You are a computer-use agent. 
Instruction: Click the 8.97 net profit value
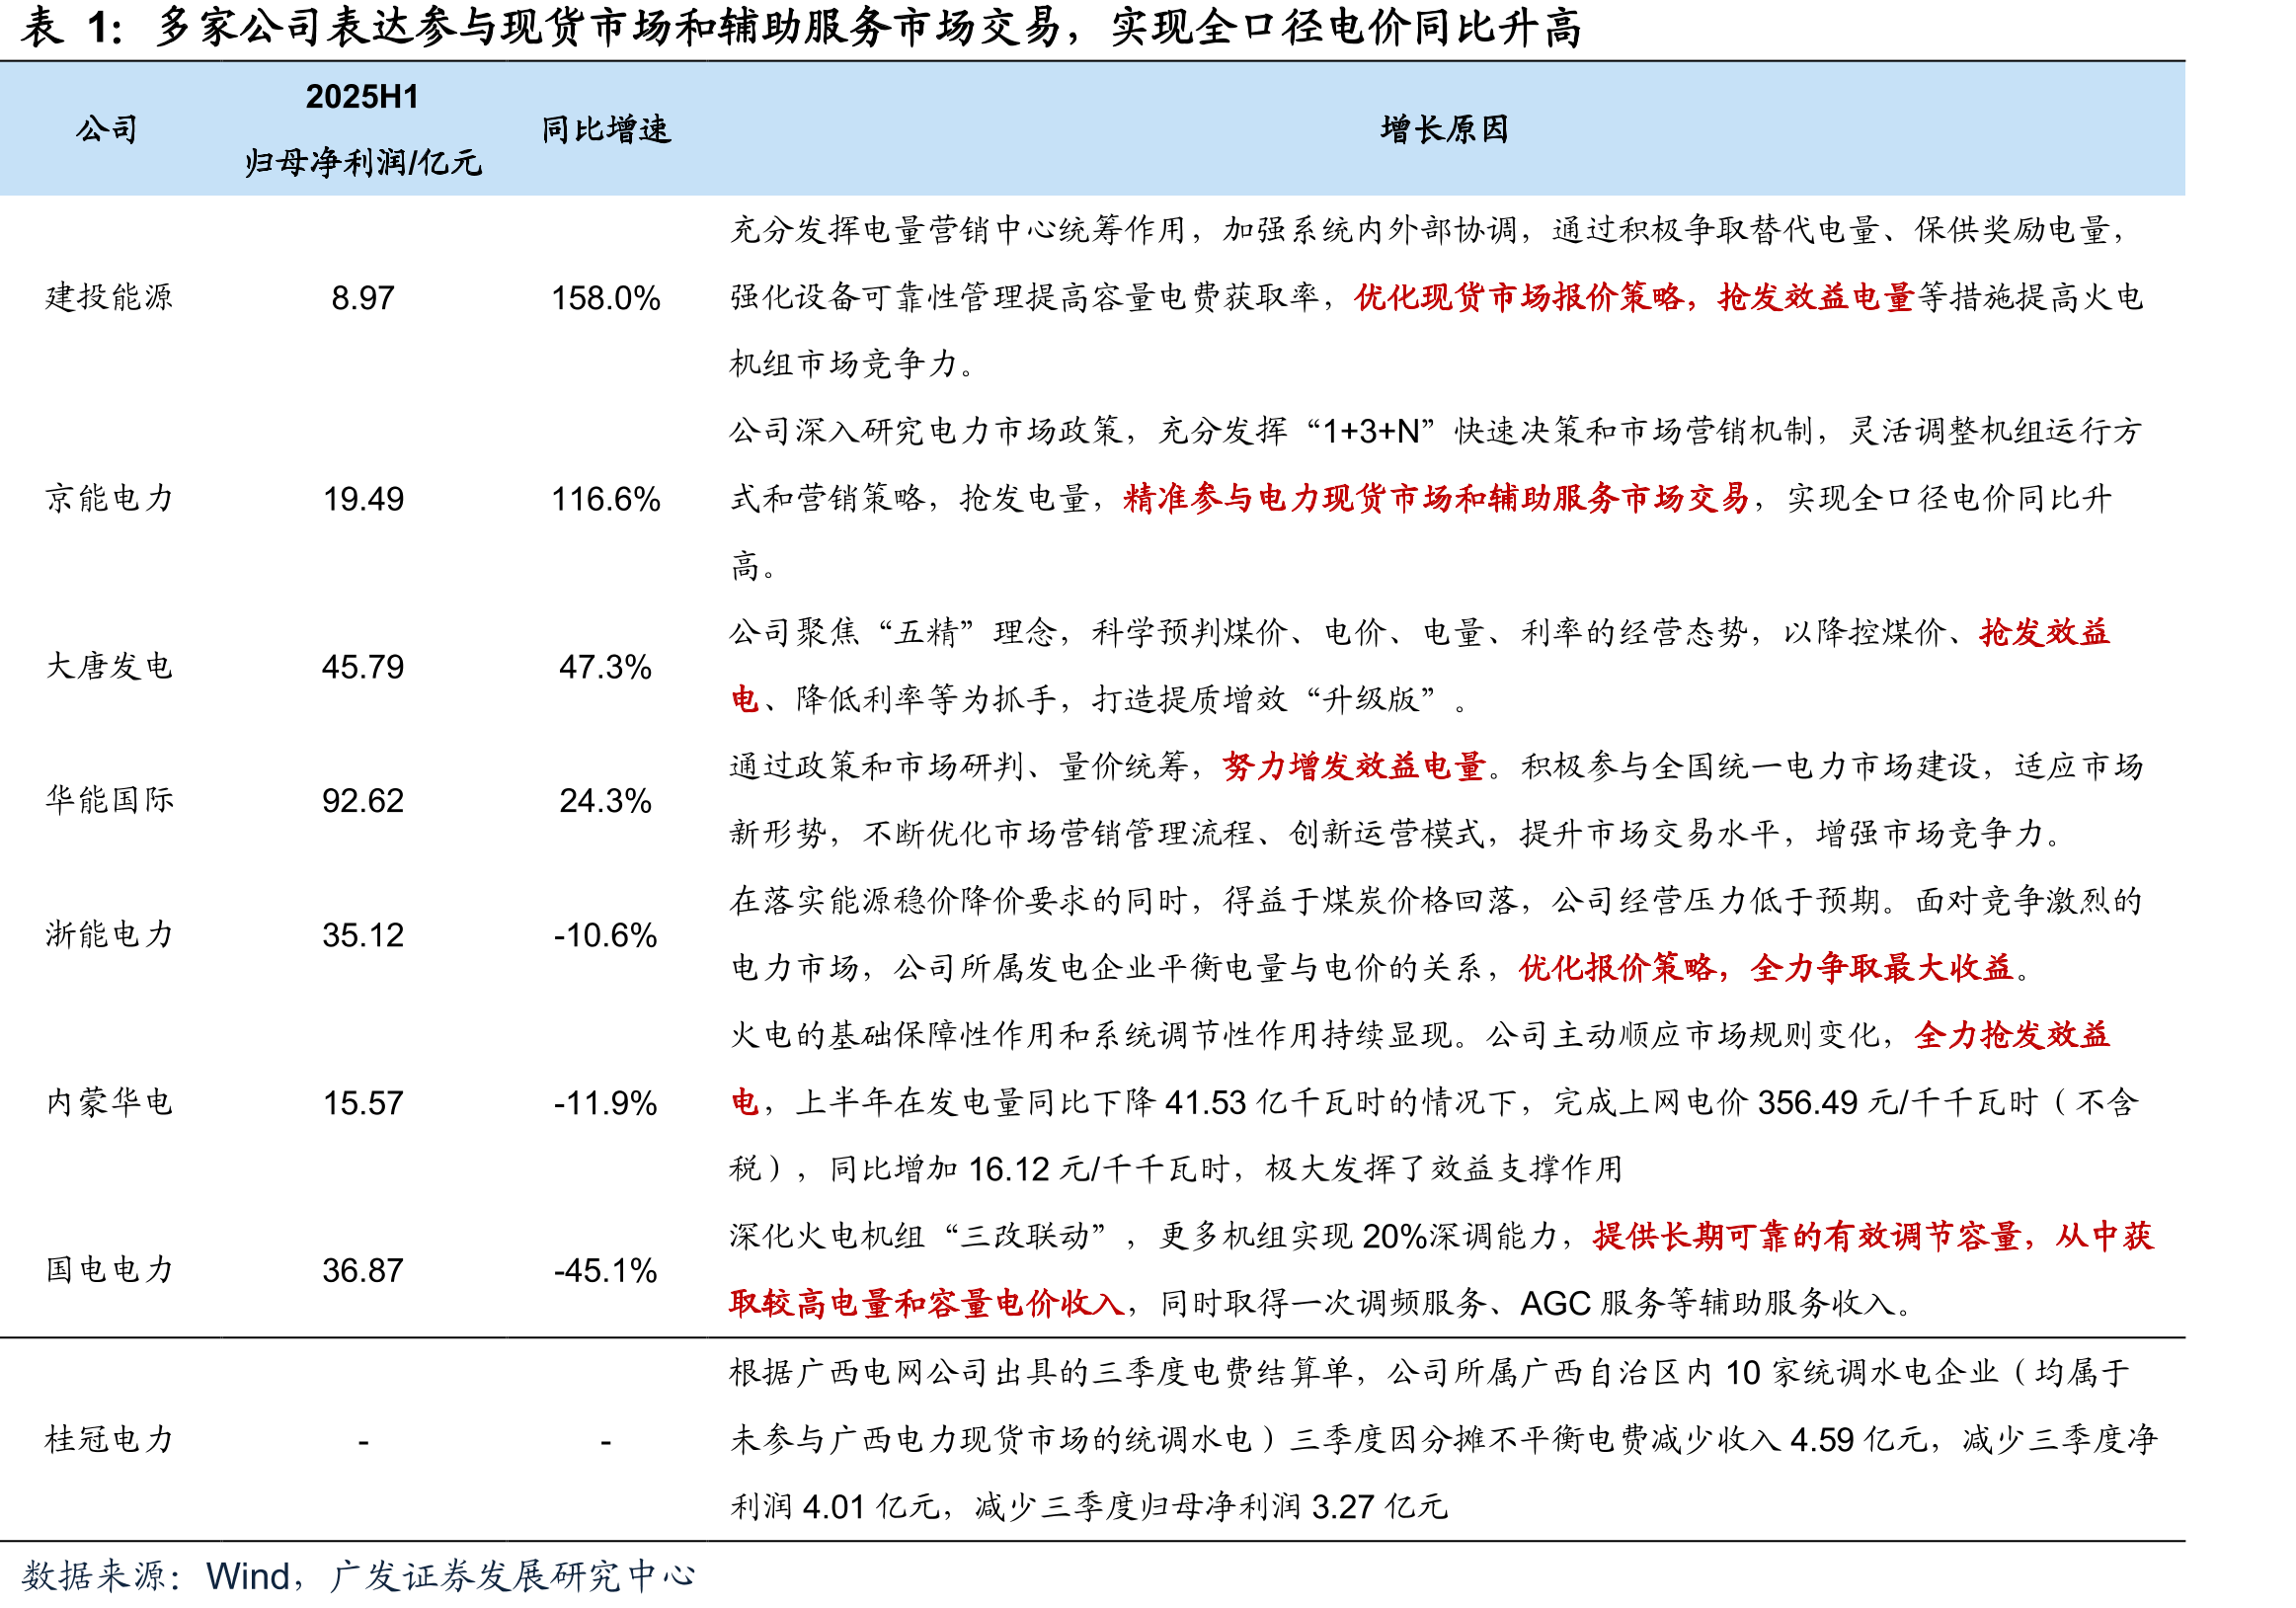click(x=363, y=298)
